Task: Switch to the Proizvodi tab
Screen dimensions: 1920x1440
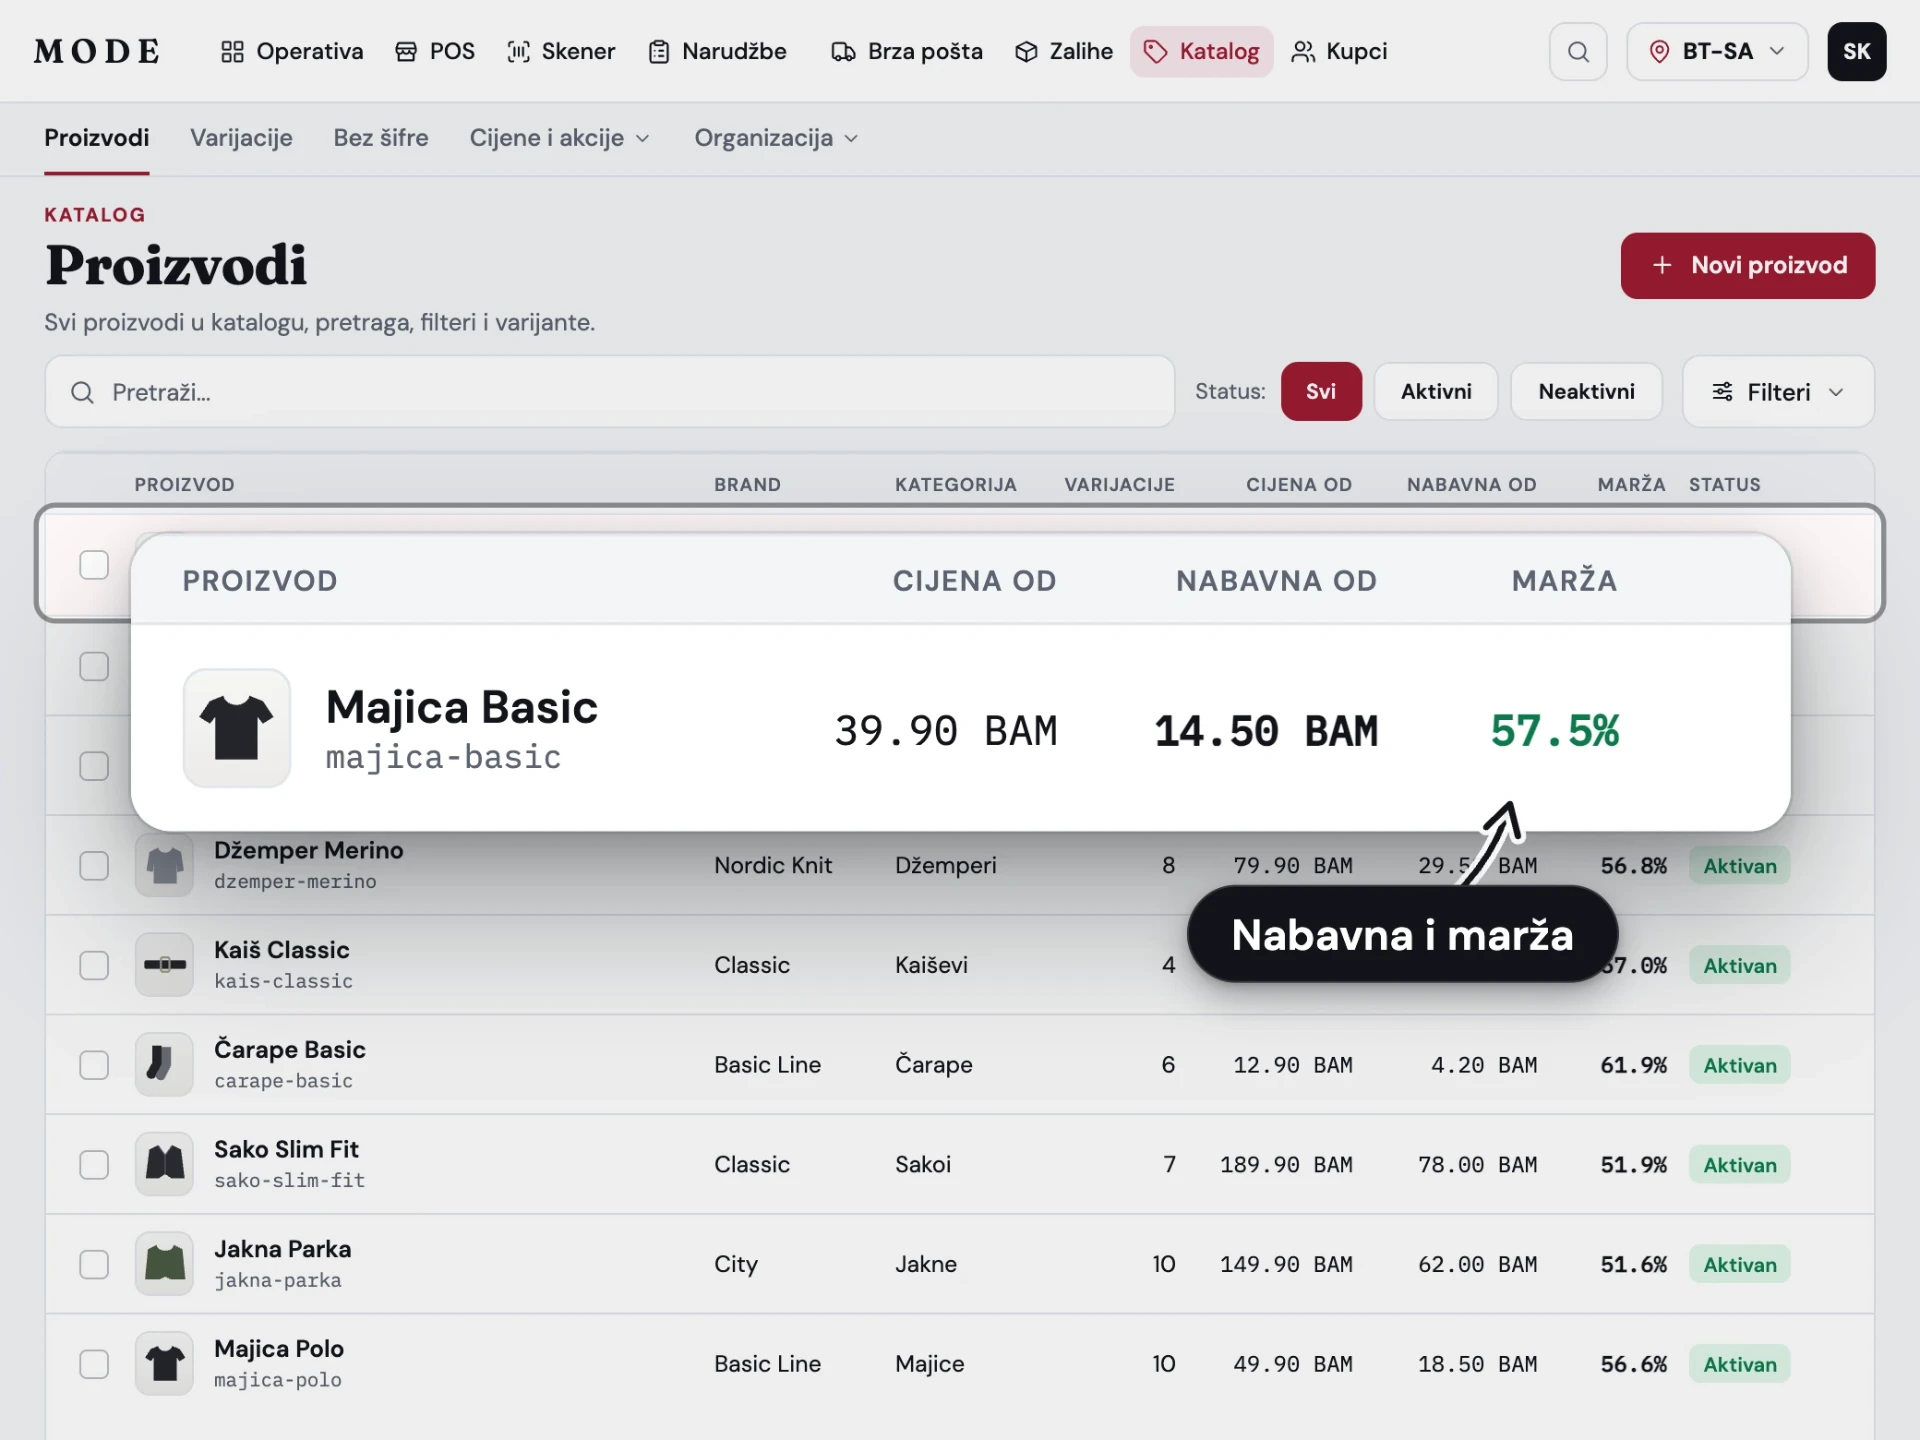Action: 97,138
